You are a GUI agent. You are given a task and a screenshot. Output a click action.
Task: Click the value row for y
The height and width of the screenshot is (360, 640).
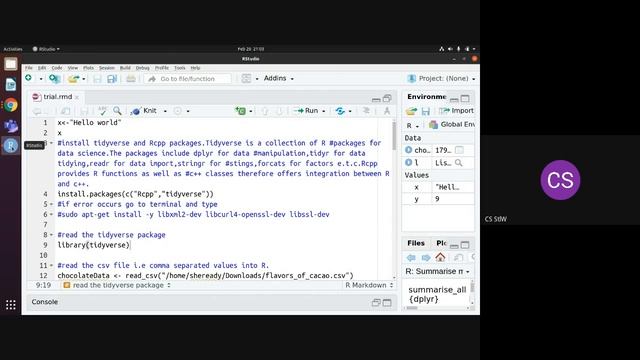coord(438,199)
